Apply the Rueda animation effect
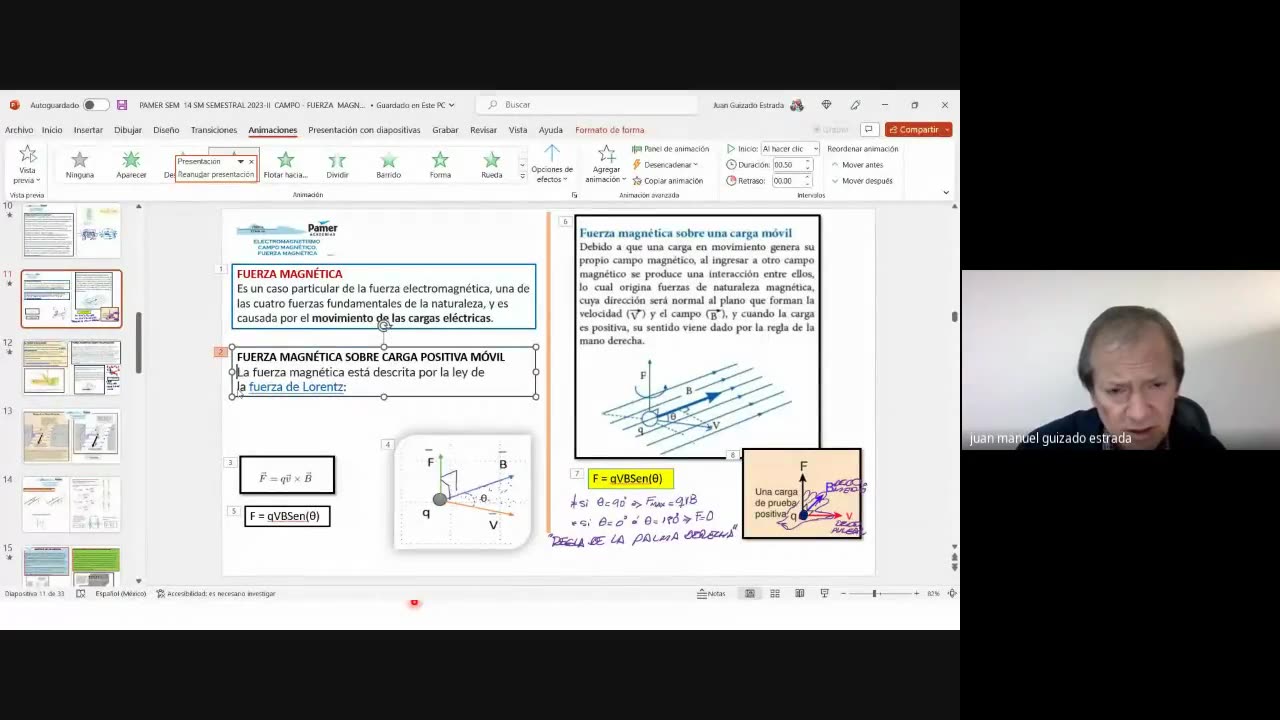This screenshot has width=1280, height=720. [492, 165]
